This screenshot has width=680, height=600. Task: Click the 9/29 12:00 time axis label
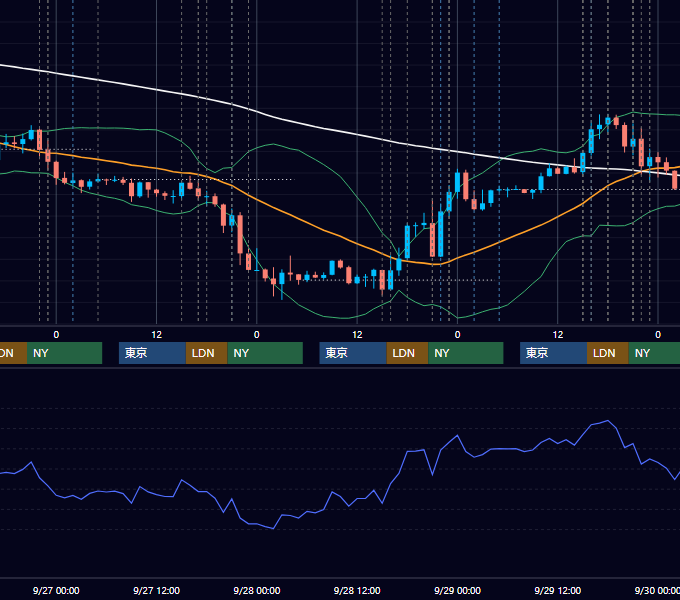point(558,590)
